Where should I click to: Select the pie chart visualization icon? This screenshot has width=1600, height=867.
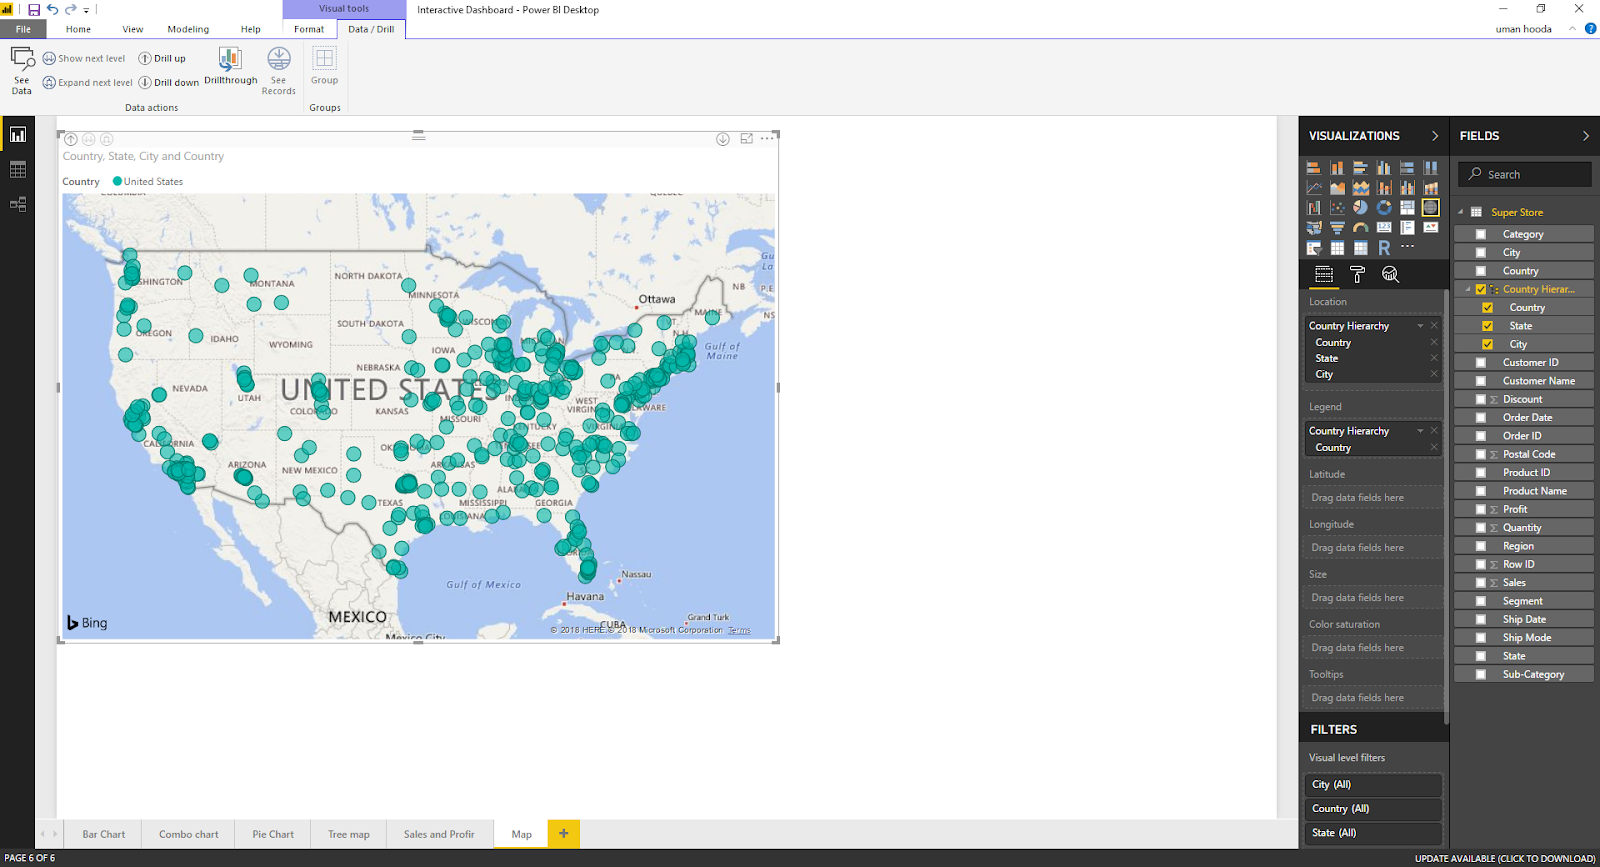(1360, 208)
